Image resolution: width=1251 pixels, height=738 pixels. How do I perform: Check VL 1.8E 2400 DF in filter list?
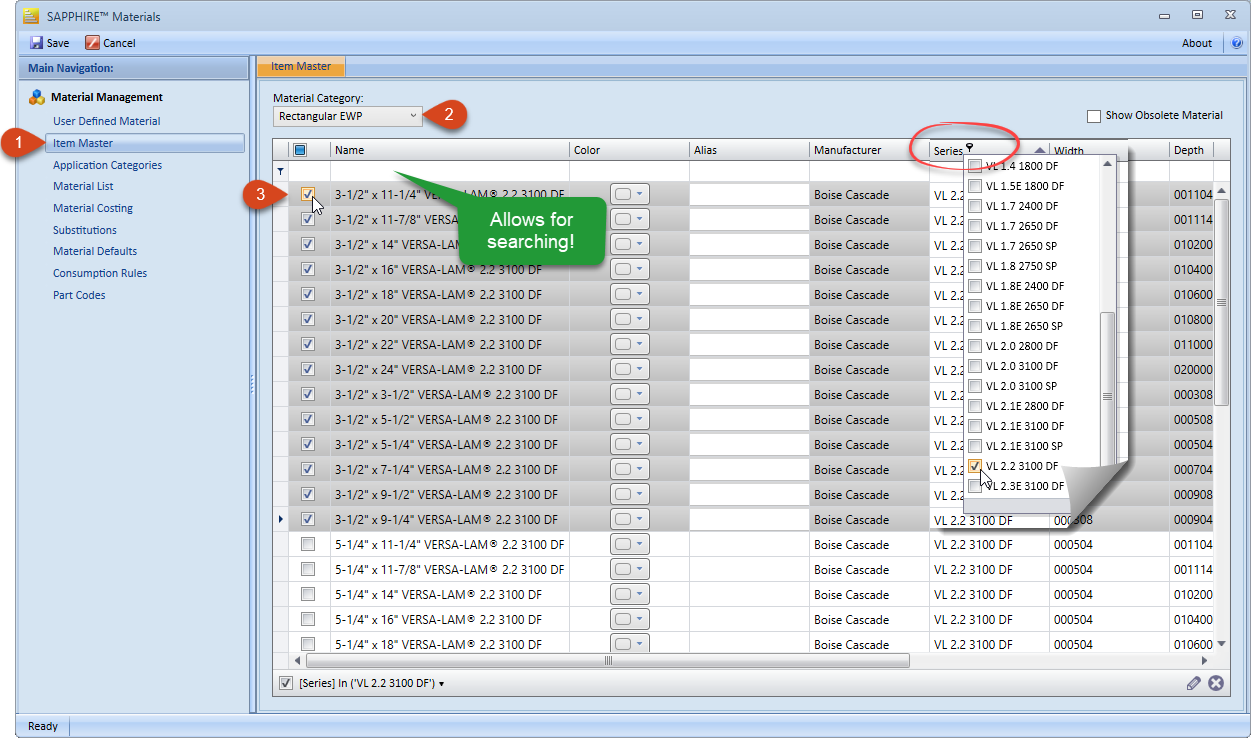975,286
